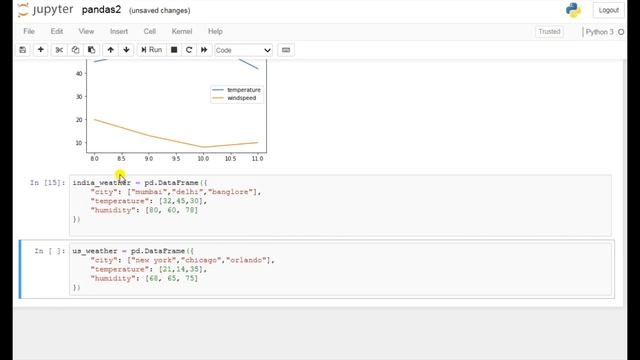Insert a cell below with plus icon

coord(40,50)
